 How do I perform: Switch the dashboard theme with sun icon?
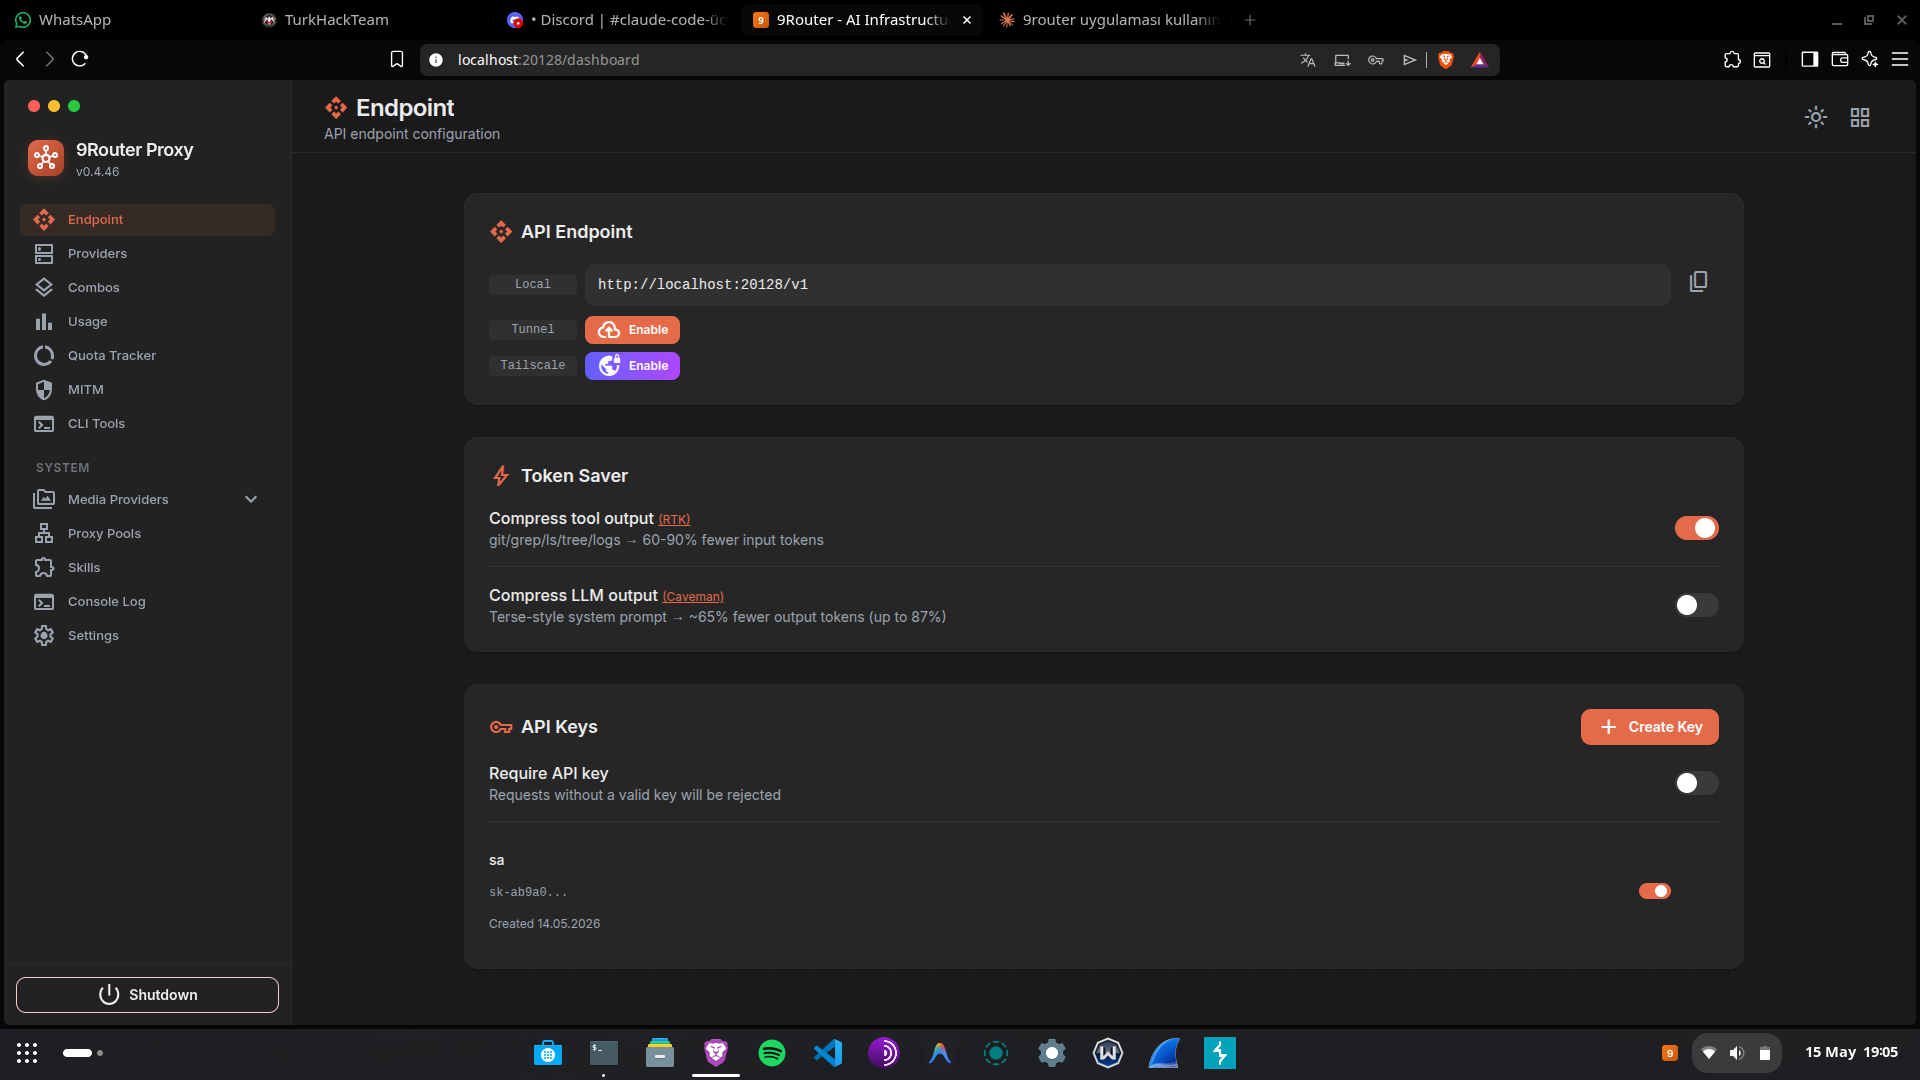[x=1816, y=118]
